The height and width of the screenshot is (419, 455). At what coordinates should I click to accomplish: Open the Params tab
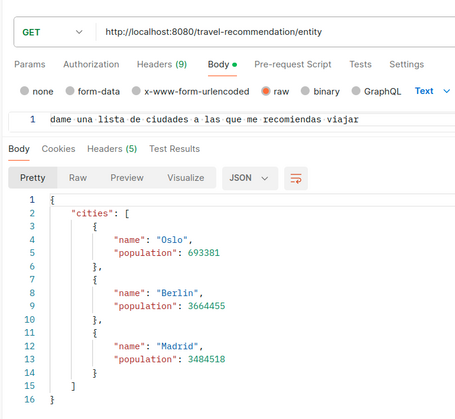click(30, 64)
